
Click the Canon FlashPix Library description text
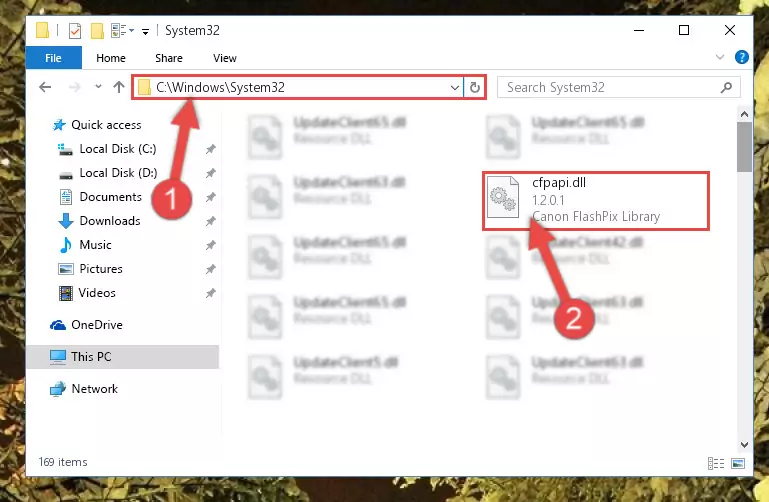(596, 217)
